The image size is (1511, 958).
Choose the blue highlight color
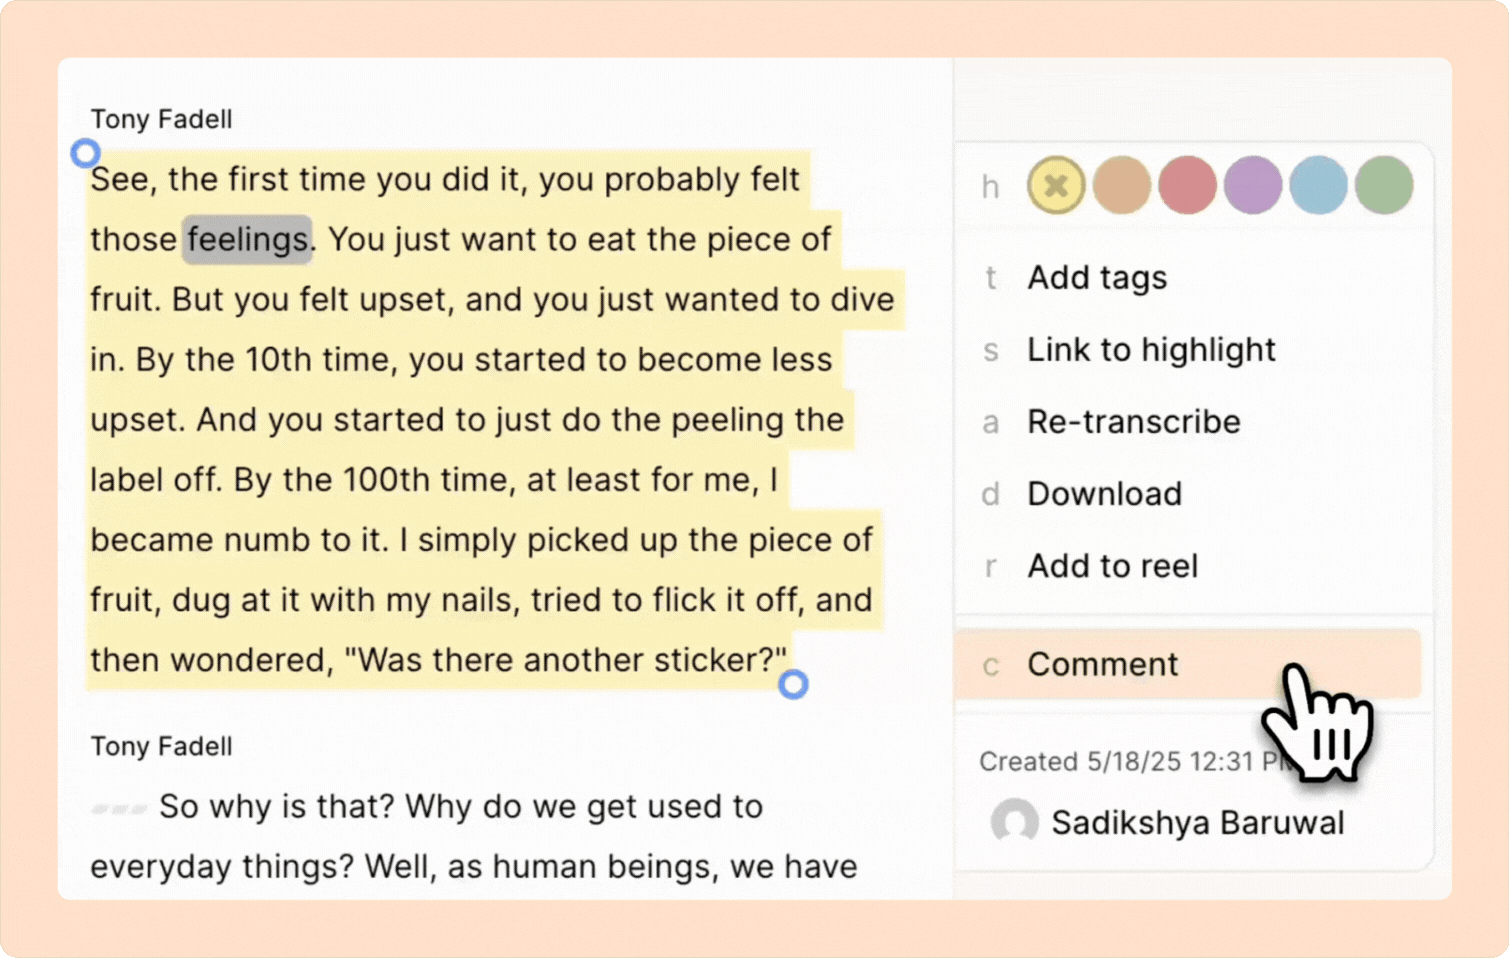(1318, 185)
